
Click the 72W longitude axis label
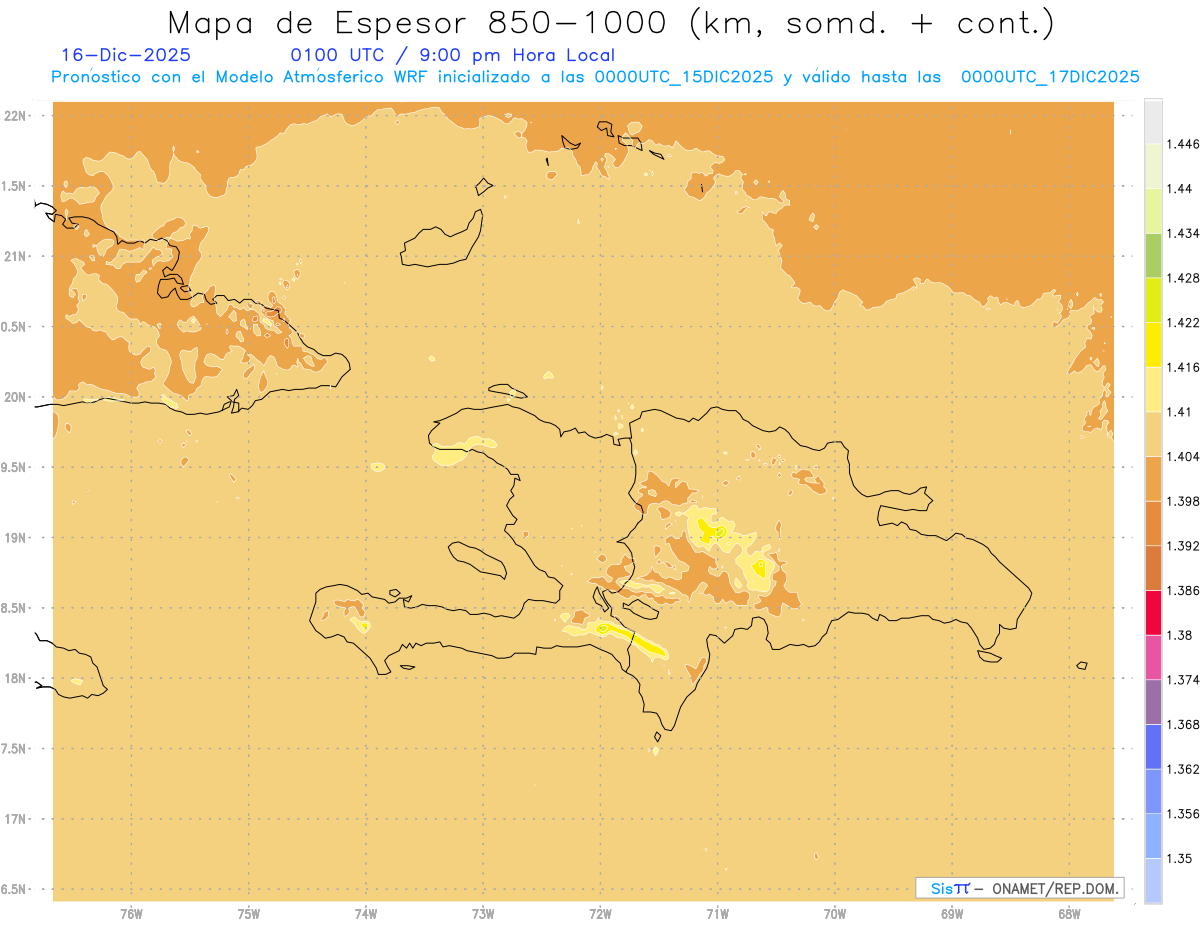pyautogui.click(x=600, y=914)
